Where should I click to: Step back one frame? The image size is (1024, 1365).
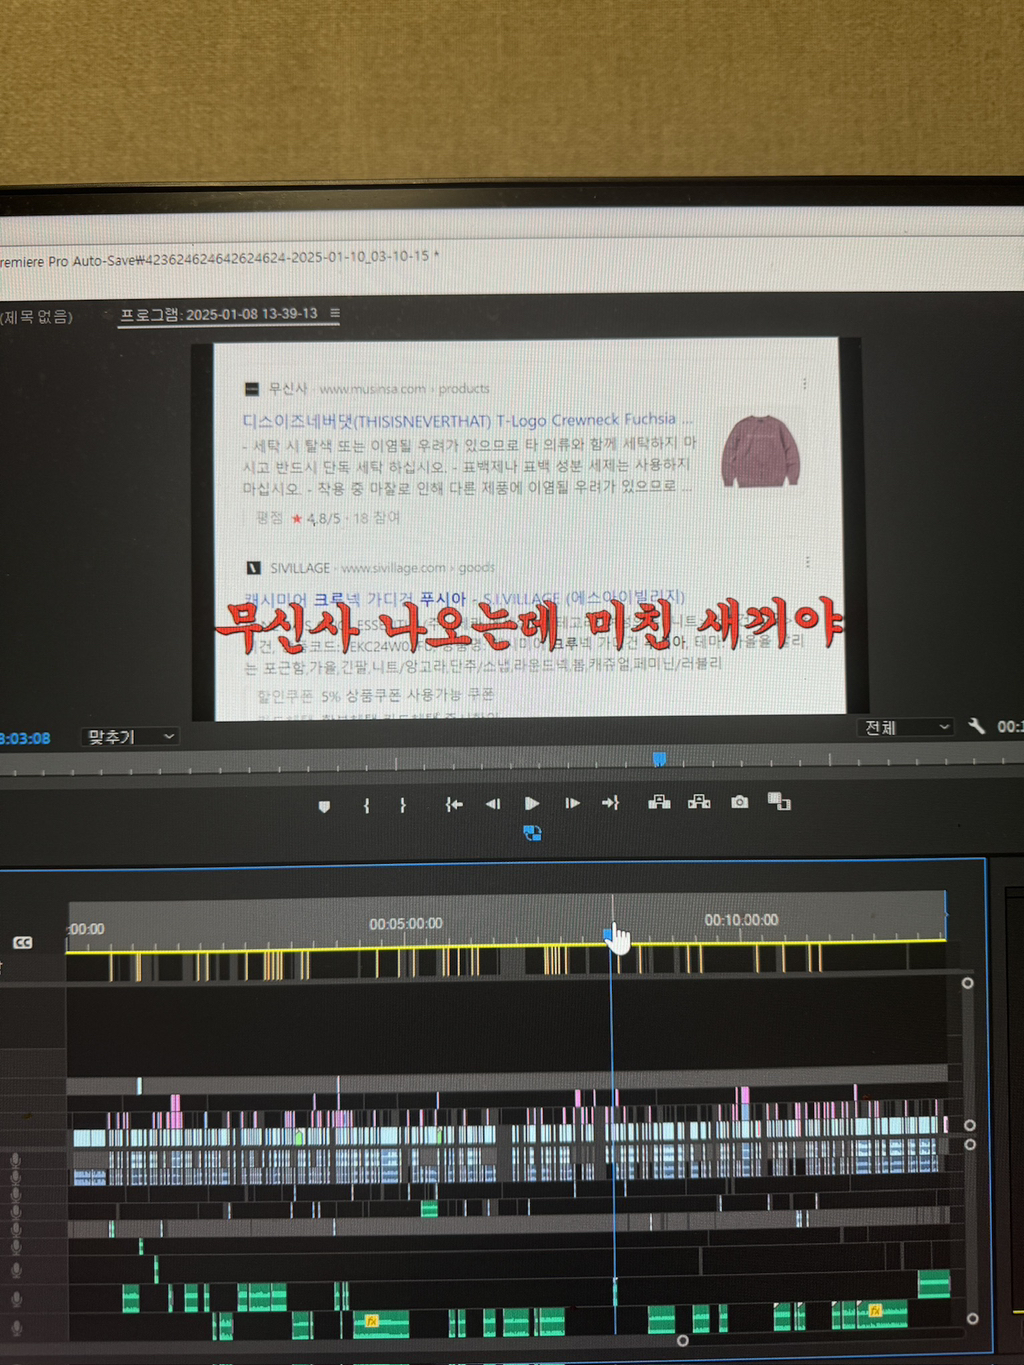(x=493, y=804)
